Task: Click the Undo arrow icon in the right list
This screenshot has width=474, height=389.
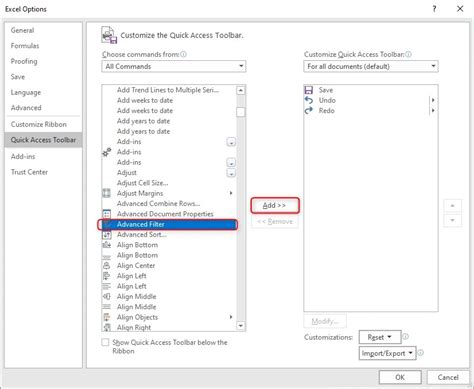Action: 309,100
